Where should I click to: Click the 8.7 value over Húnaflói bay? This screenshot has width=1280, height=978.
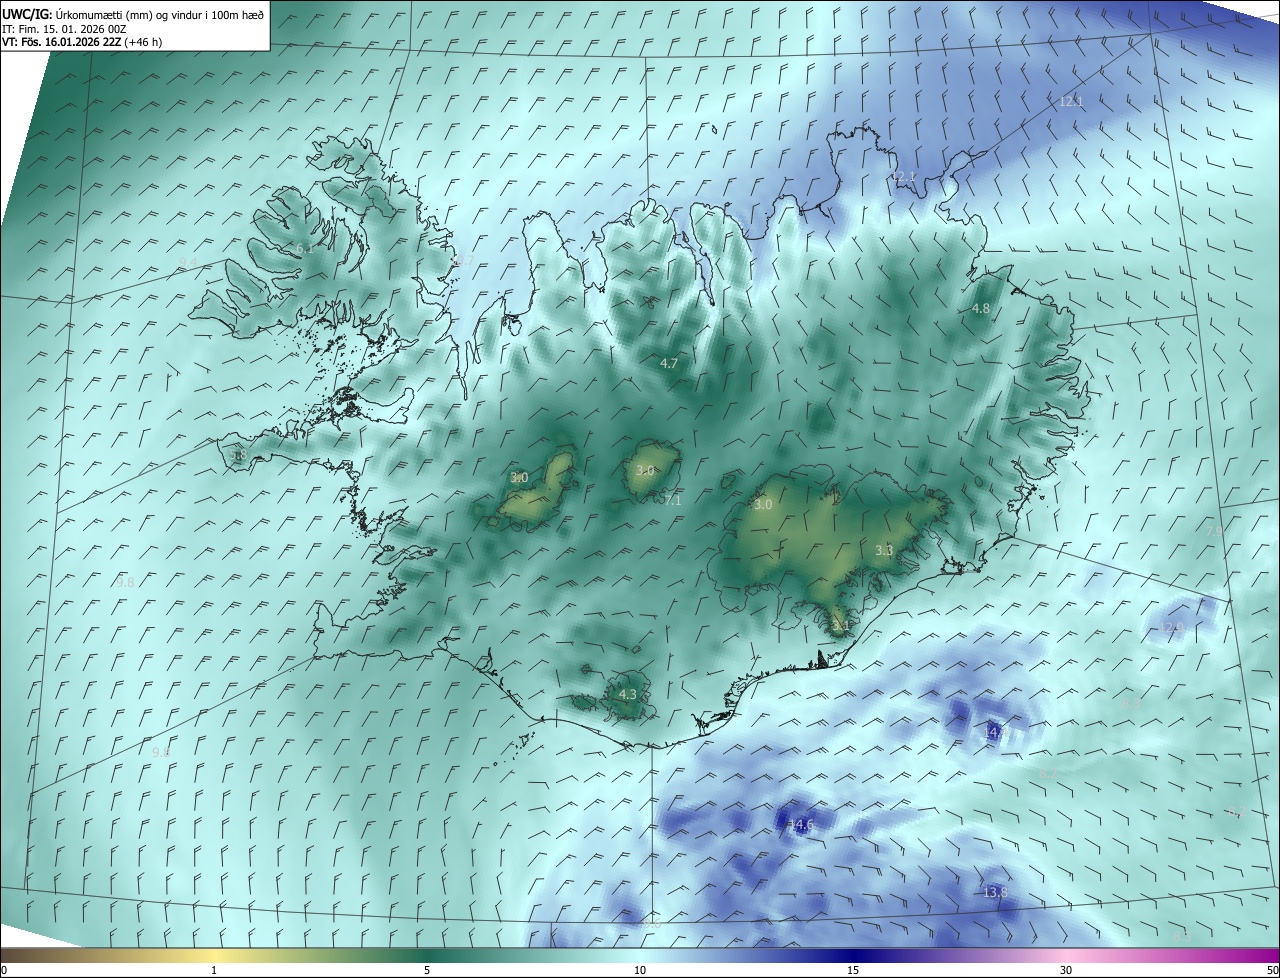463,260
